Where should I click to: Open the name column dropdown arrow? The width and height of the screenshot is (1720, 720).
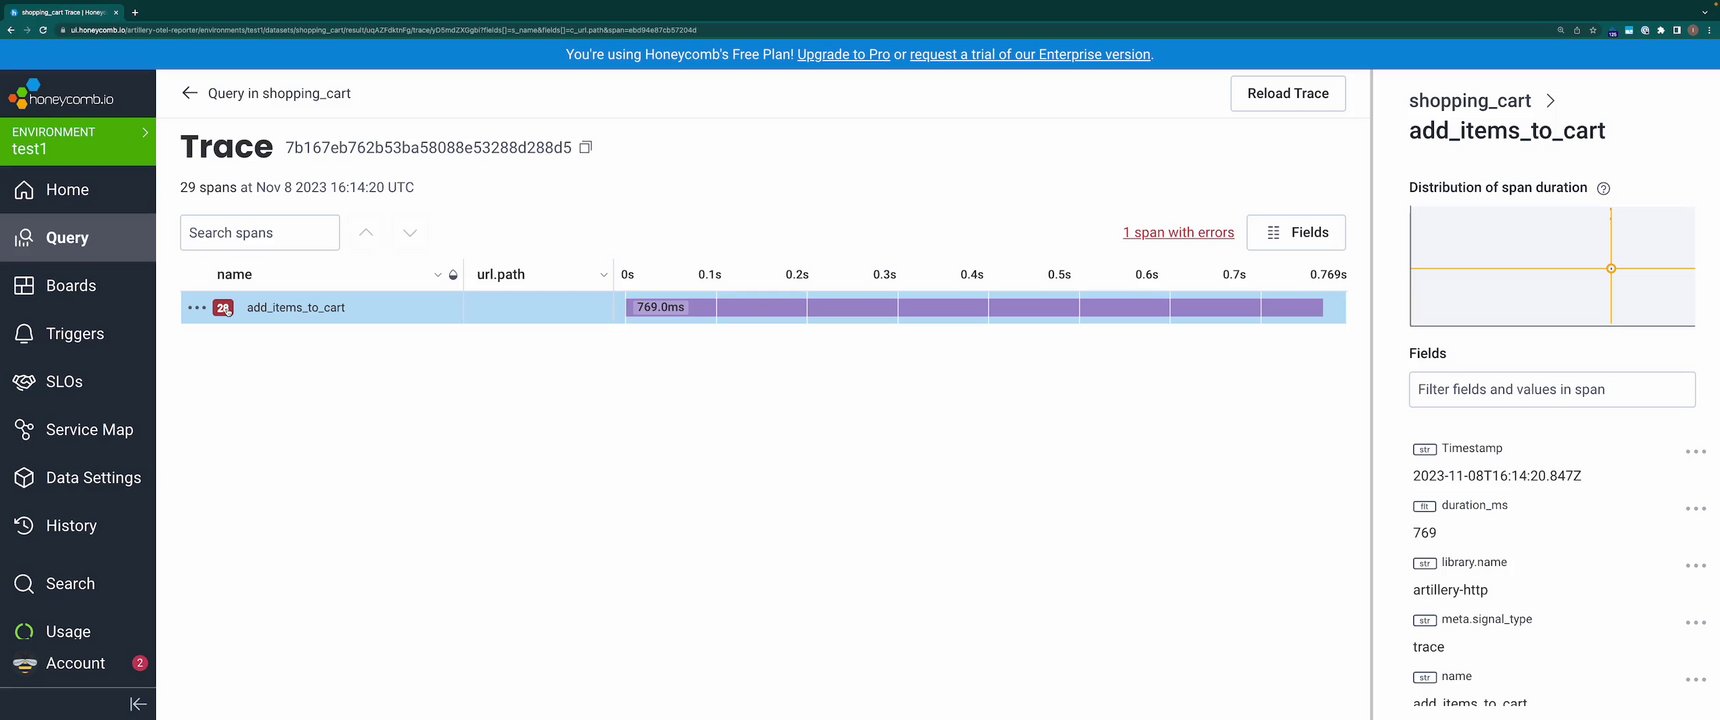(x=438, y=275)
